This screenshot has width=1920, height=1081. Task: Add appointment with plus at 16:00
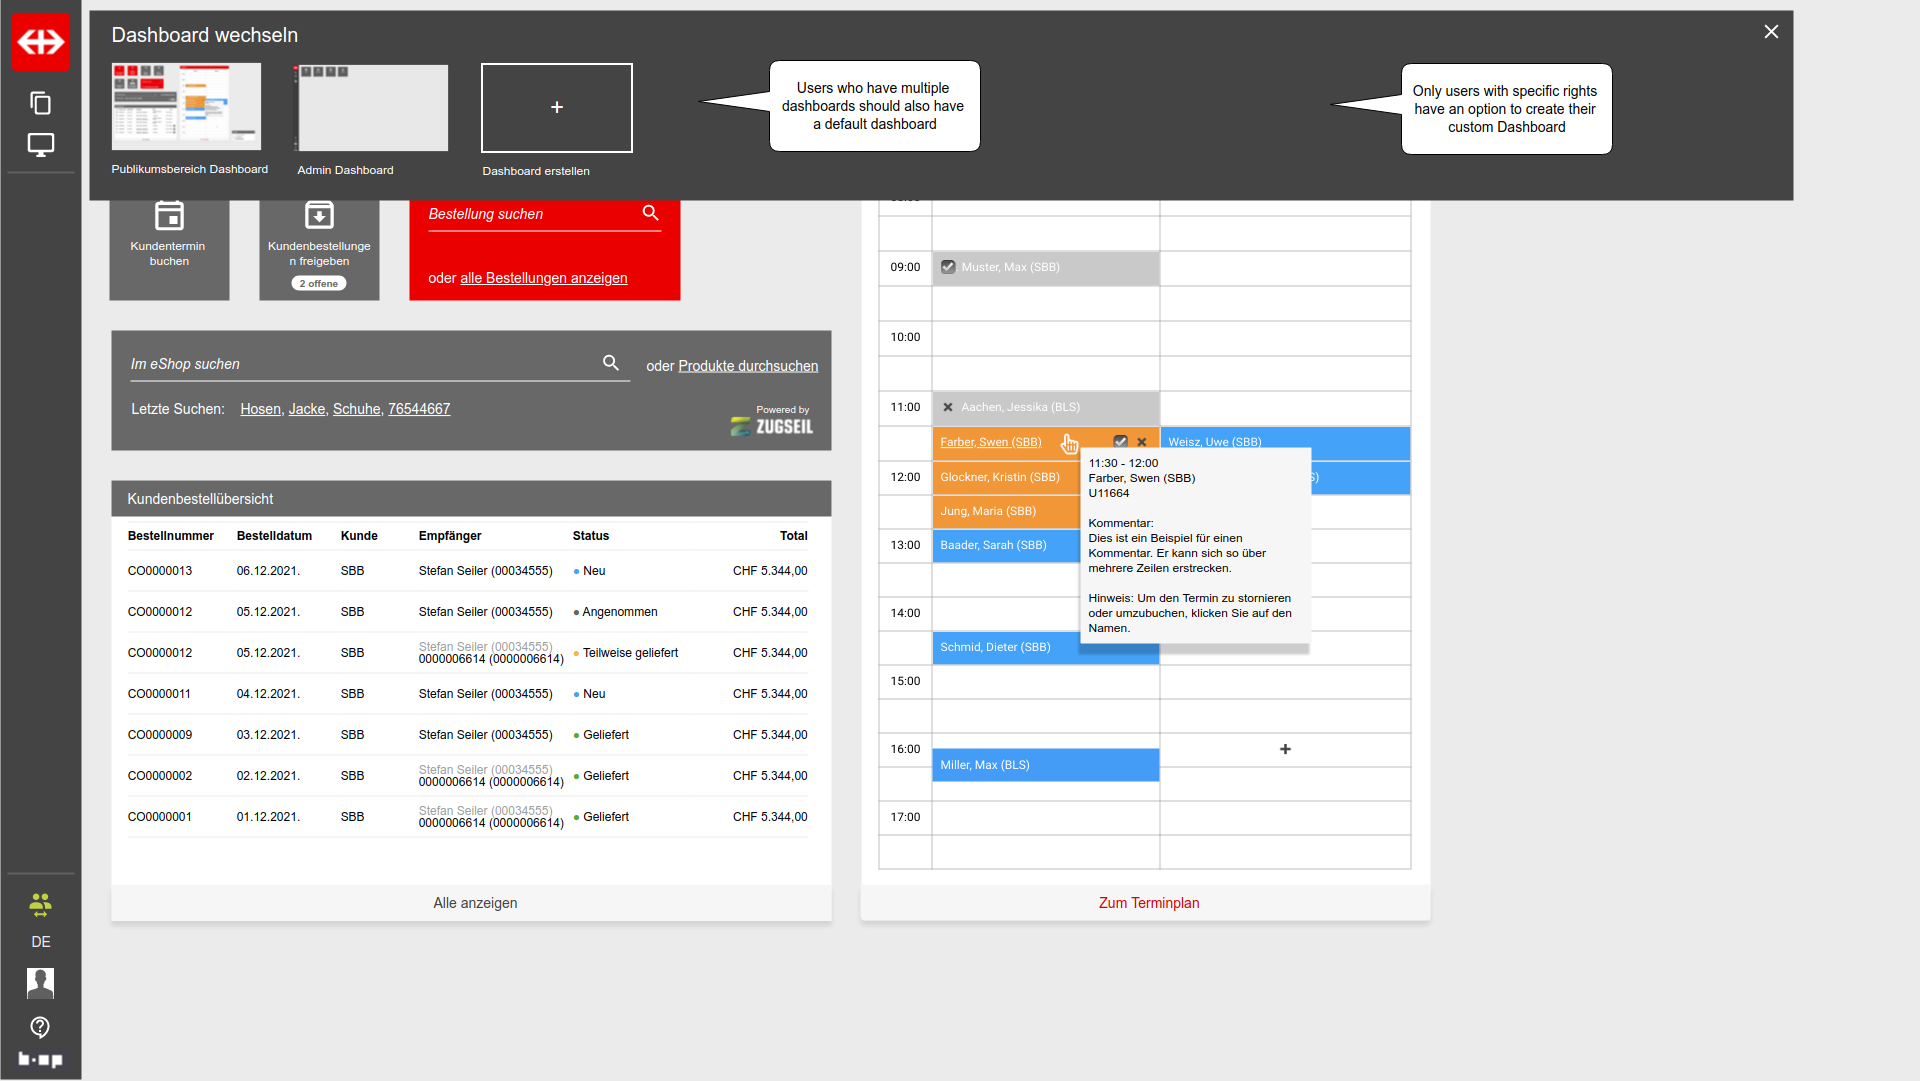click(x=1285, y=749)
